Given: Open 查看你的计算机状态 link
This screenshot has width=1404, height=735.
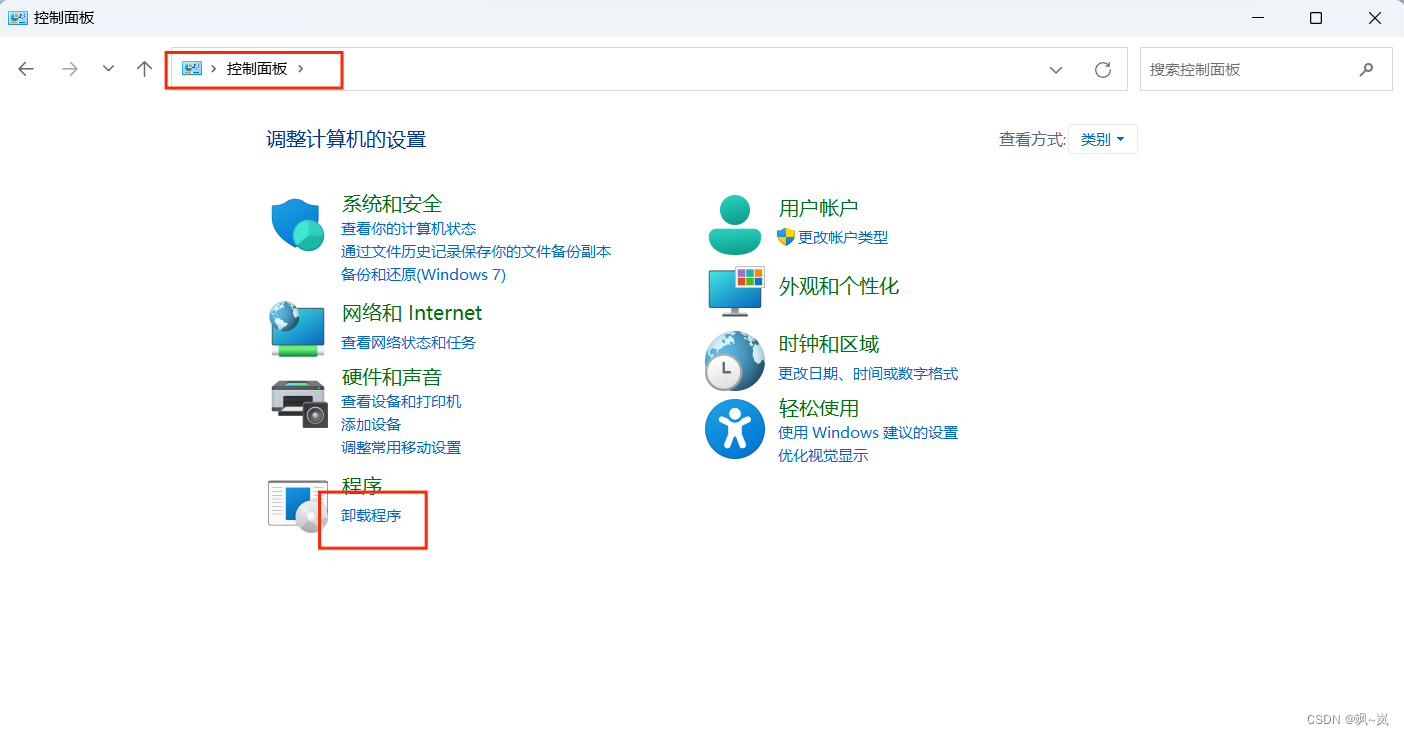Looking at the screenshot, I should [x=408, y=229].
